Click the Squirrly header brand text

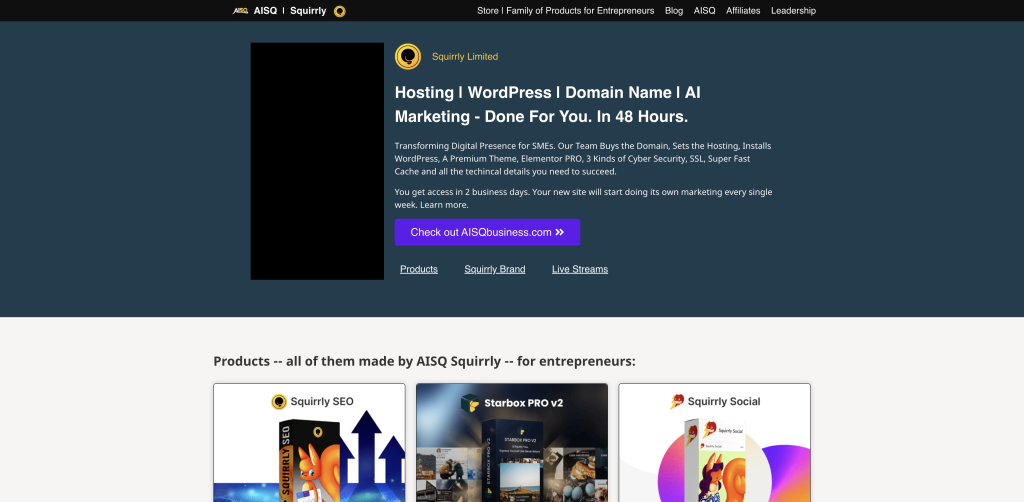pos(308,10)
